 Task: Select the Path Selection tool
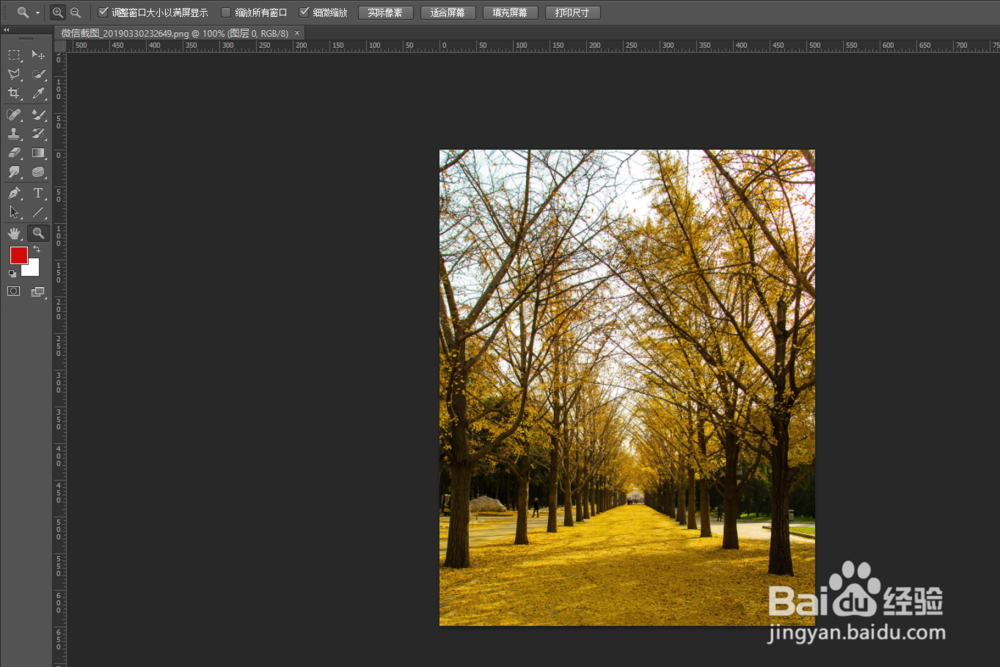pyautogui.click(x=14, y=212)
